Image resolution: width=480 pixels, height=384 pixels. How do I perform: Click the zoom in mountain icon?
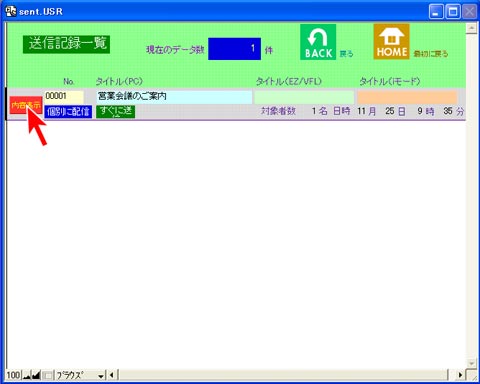click(36, 375)
